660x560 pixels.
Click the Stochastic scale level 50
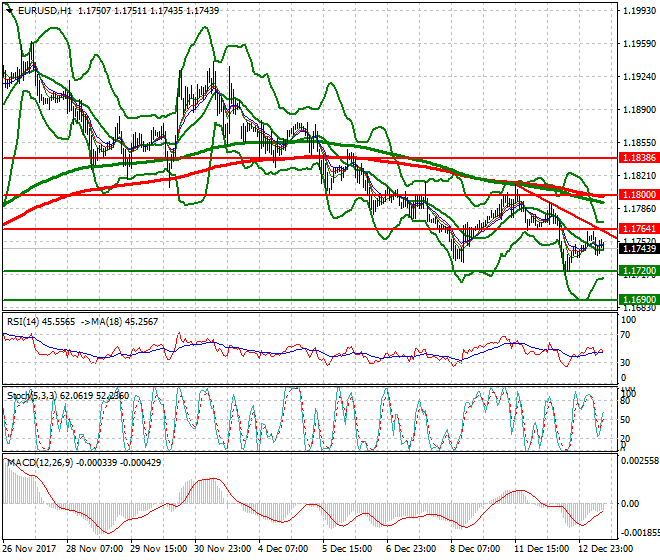point(625,420)
